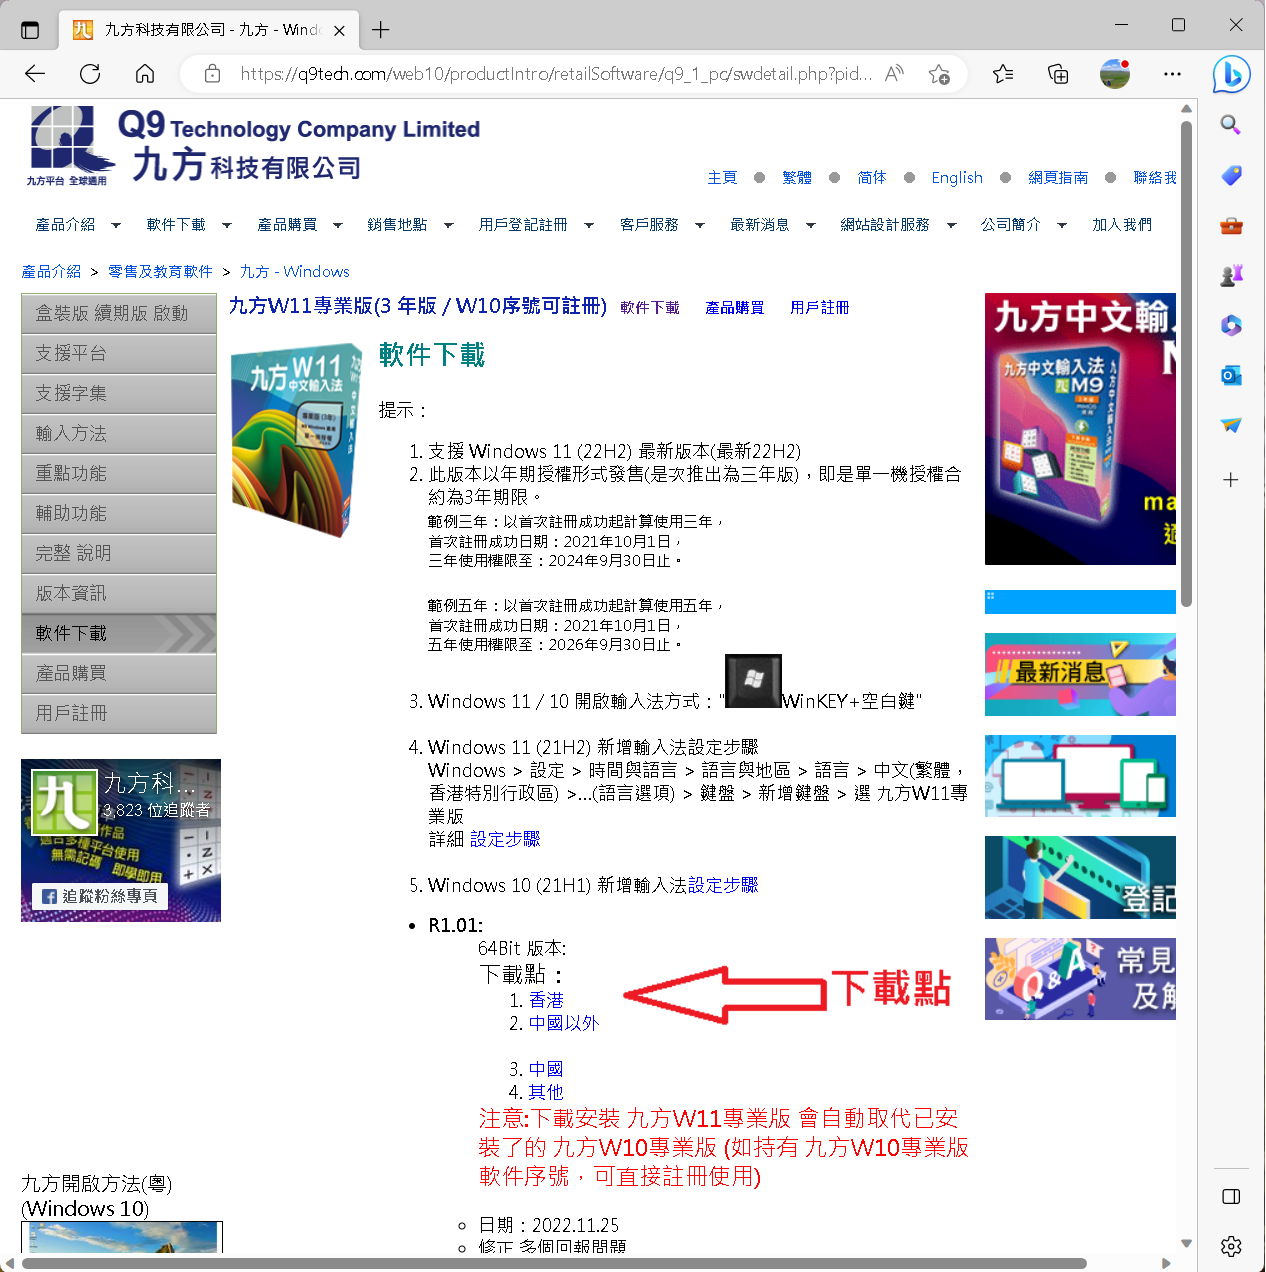Screen dimensions: 1266x1272
Task: Toggle the sidebar layout icon at bottom
Action: [1231, 1197]
